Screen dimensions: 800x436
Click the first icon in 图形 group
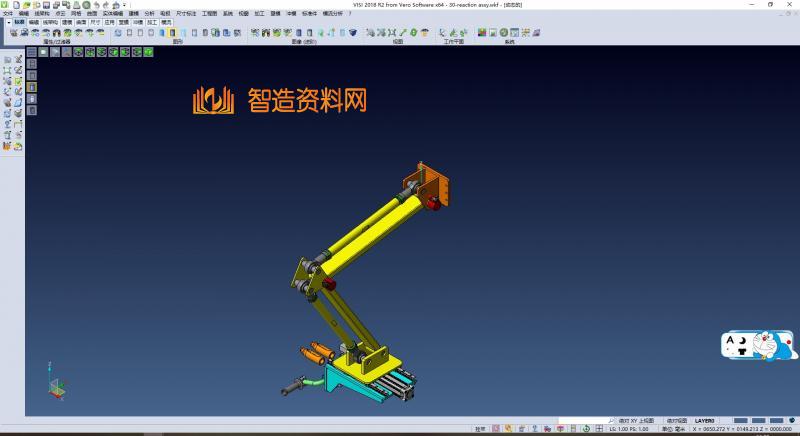118,33
